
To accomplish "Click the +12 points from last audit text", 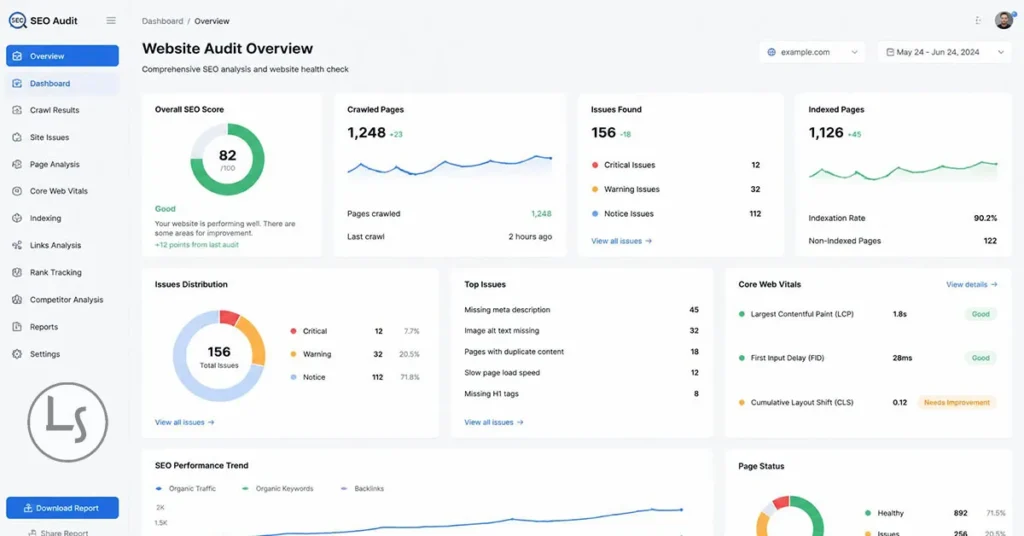I will (x=197, y=245).
